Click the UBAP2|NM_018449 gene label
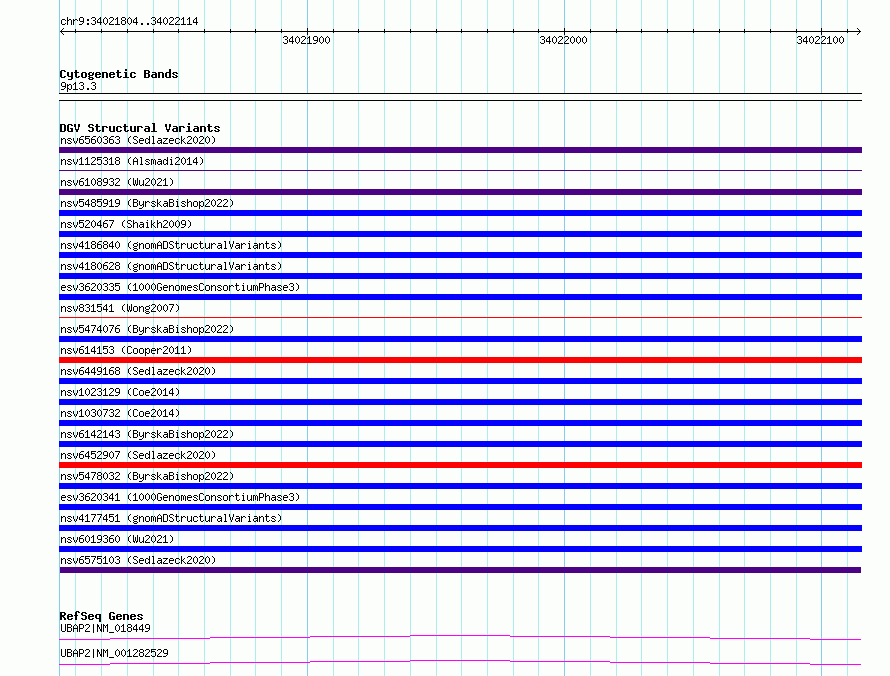This screenshot has height=676, width=890. (x=105, y=628)
